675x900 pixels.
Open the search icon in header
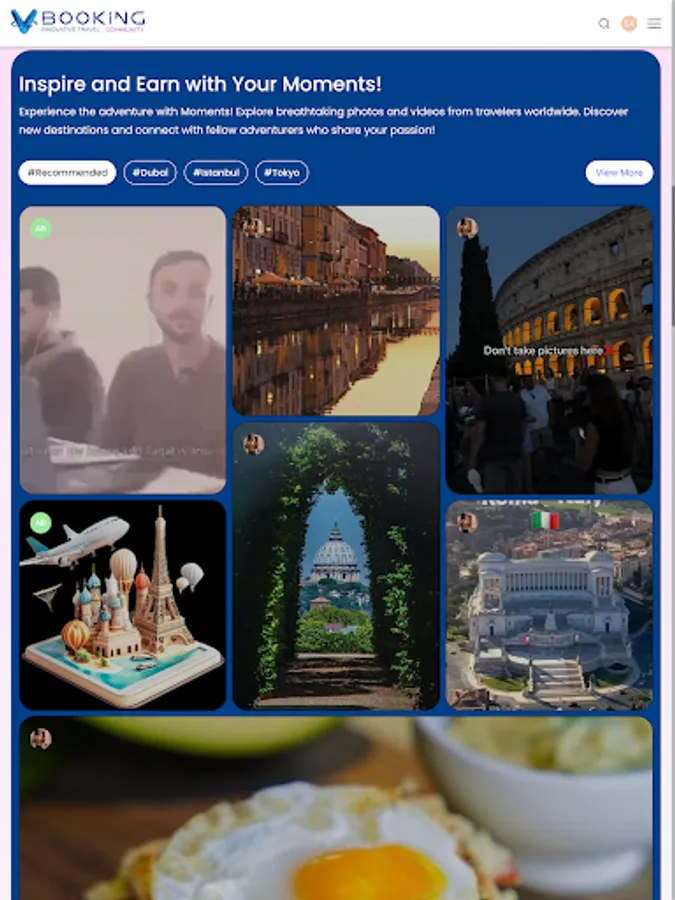point(604,24)
